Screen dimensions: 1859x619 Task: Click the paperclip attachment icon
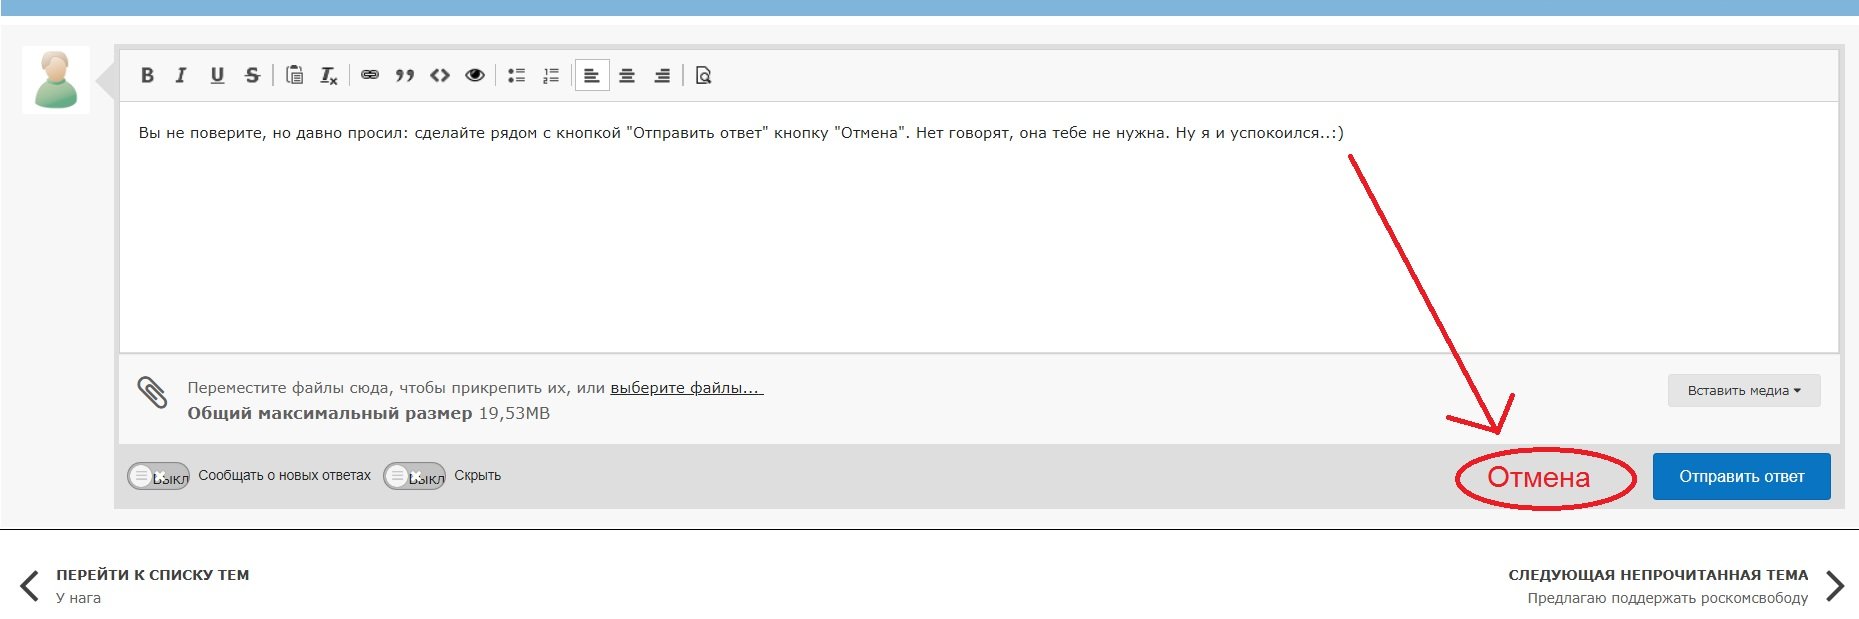tap(152, 393)
